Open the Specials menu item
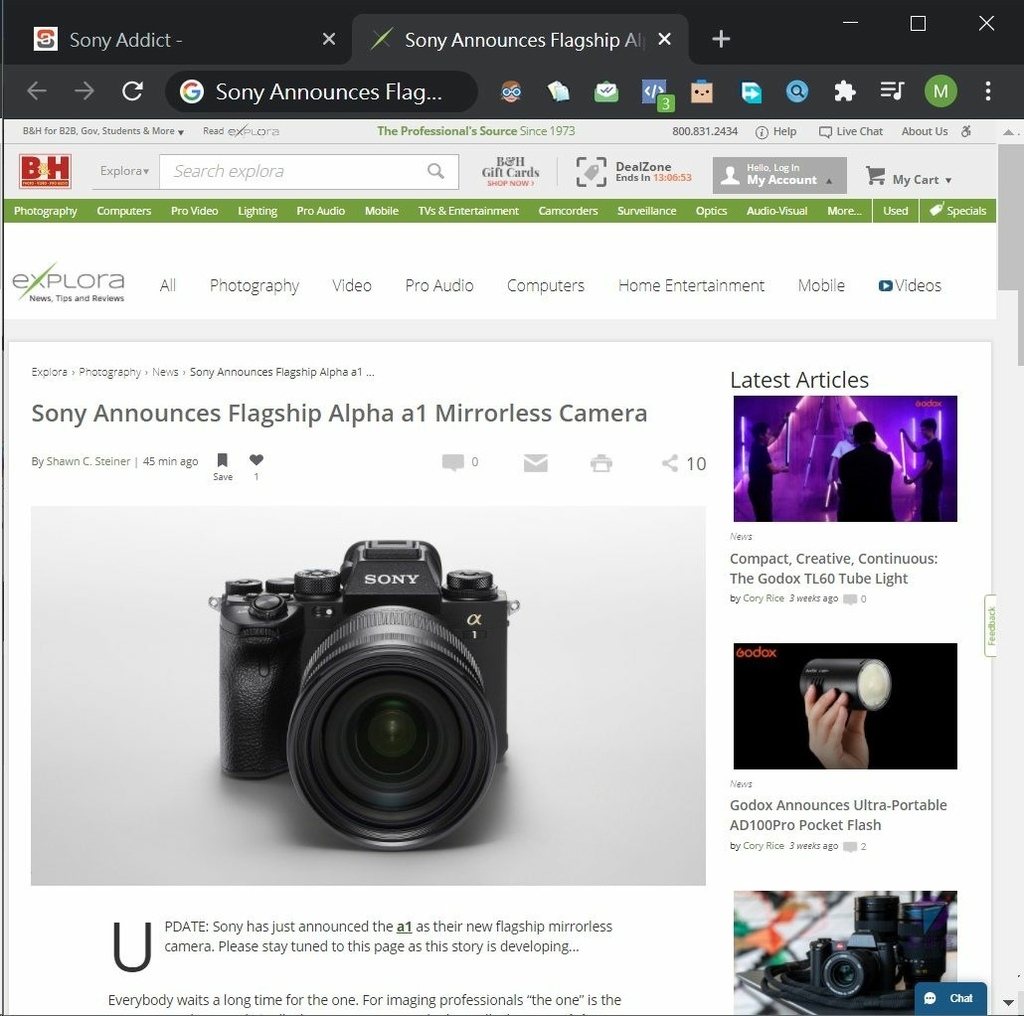The width and height of the screenshot is (1024, 1016). click(957, 210)
